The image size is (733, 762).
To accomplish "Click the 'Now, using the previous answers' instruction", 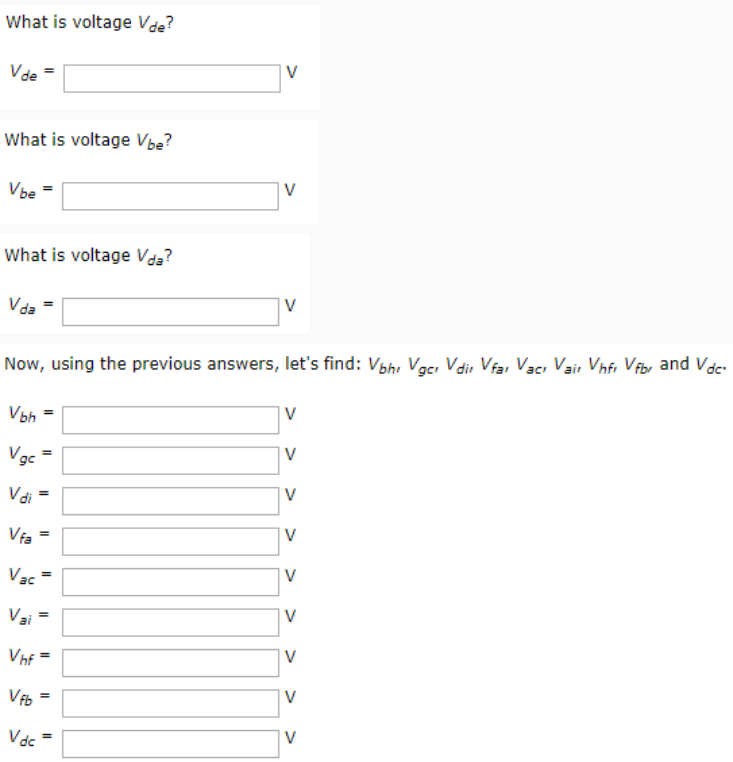I will (366, 365).
